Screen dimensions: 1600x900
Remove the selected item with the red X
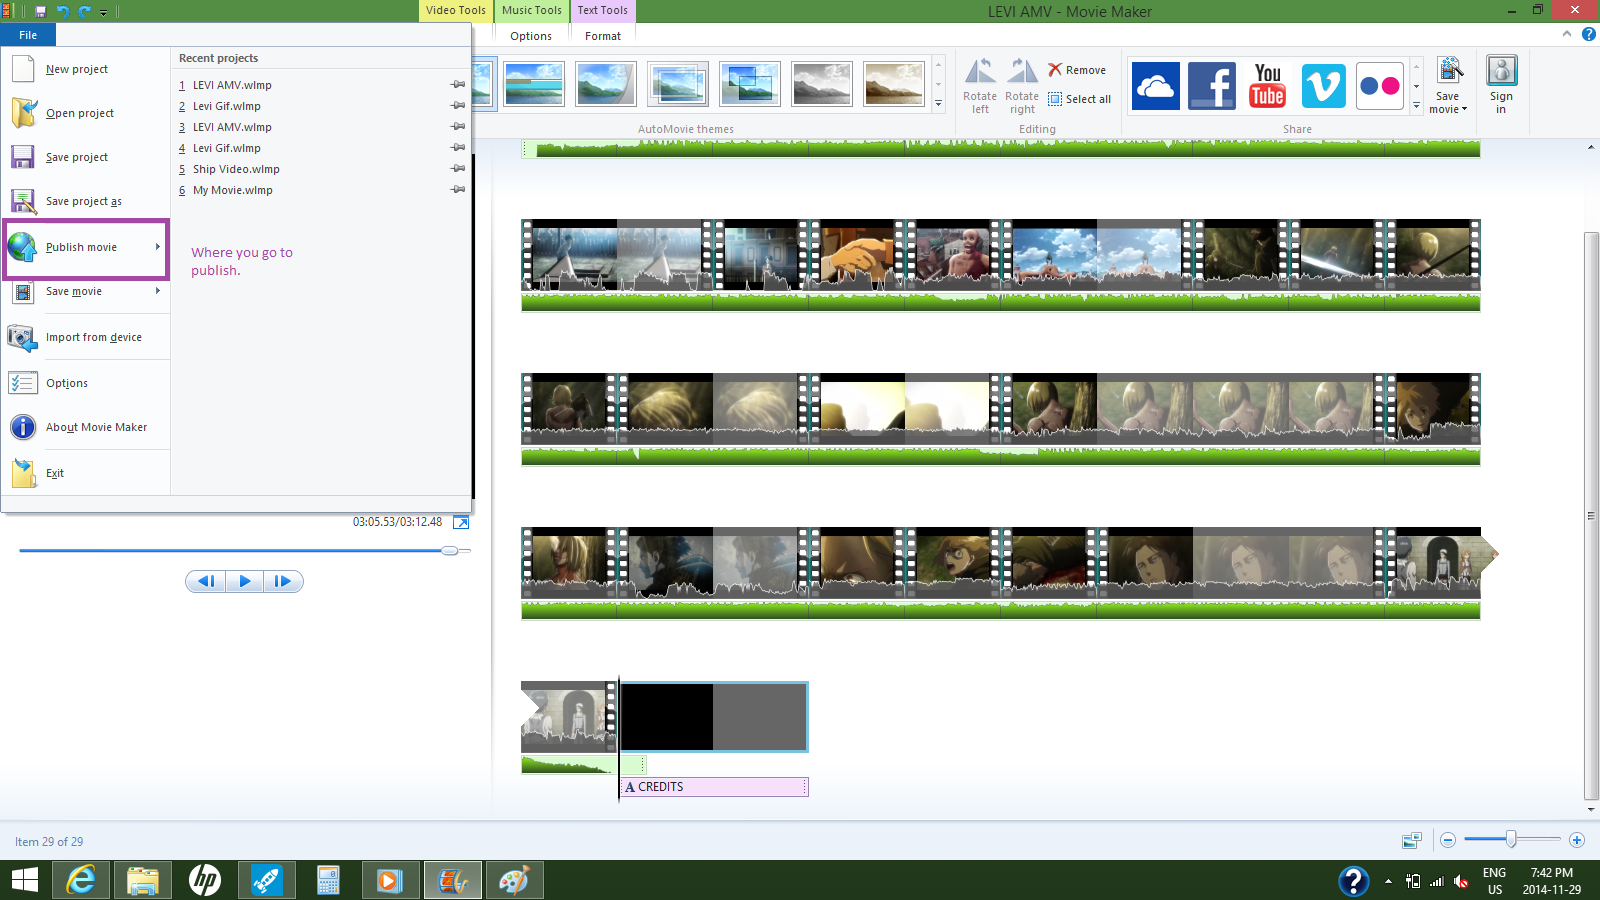click(1077, 70)
